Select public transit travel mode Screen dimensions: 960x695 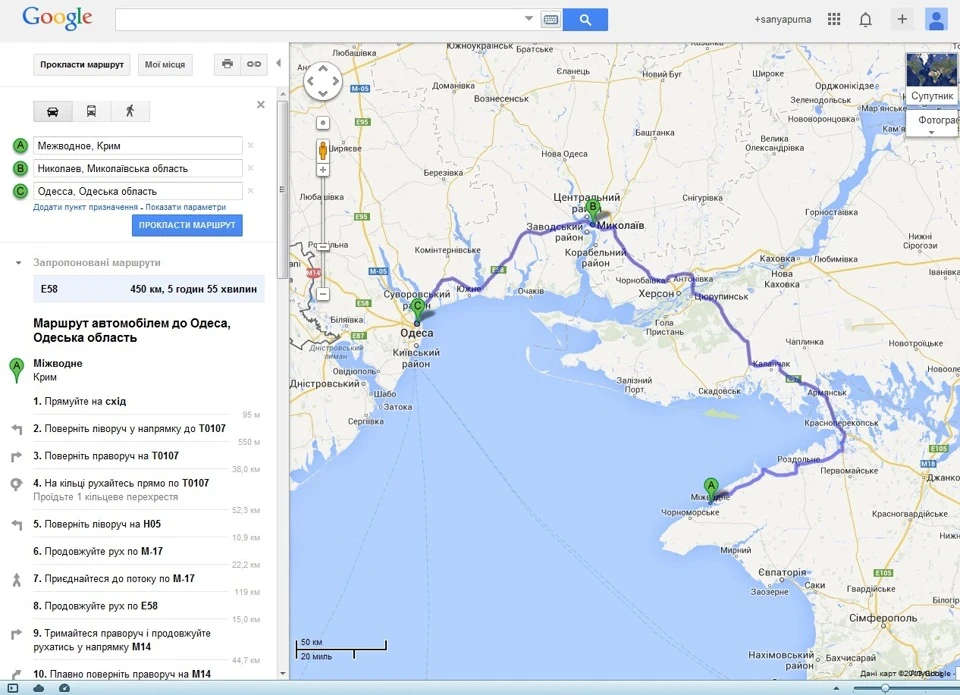91,111
